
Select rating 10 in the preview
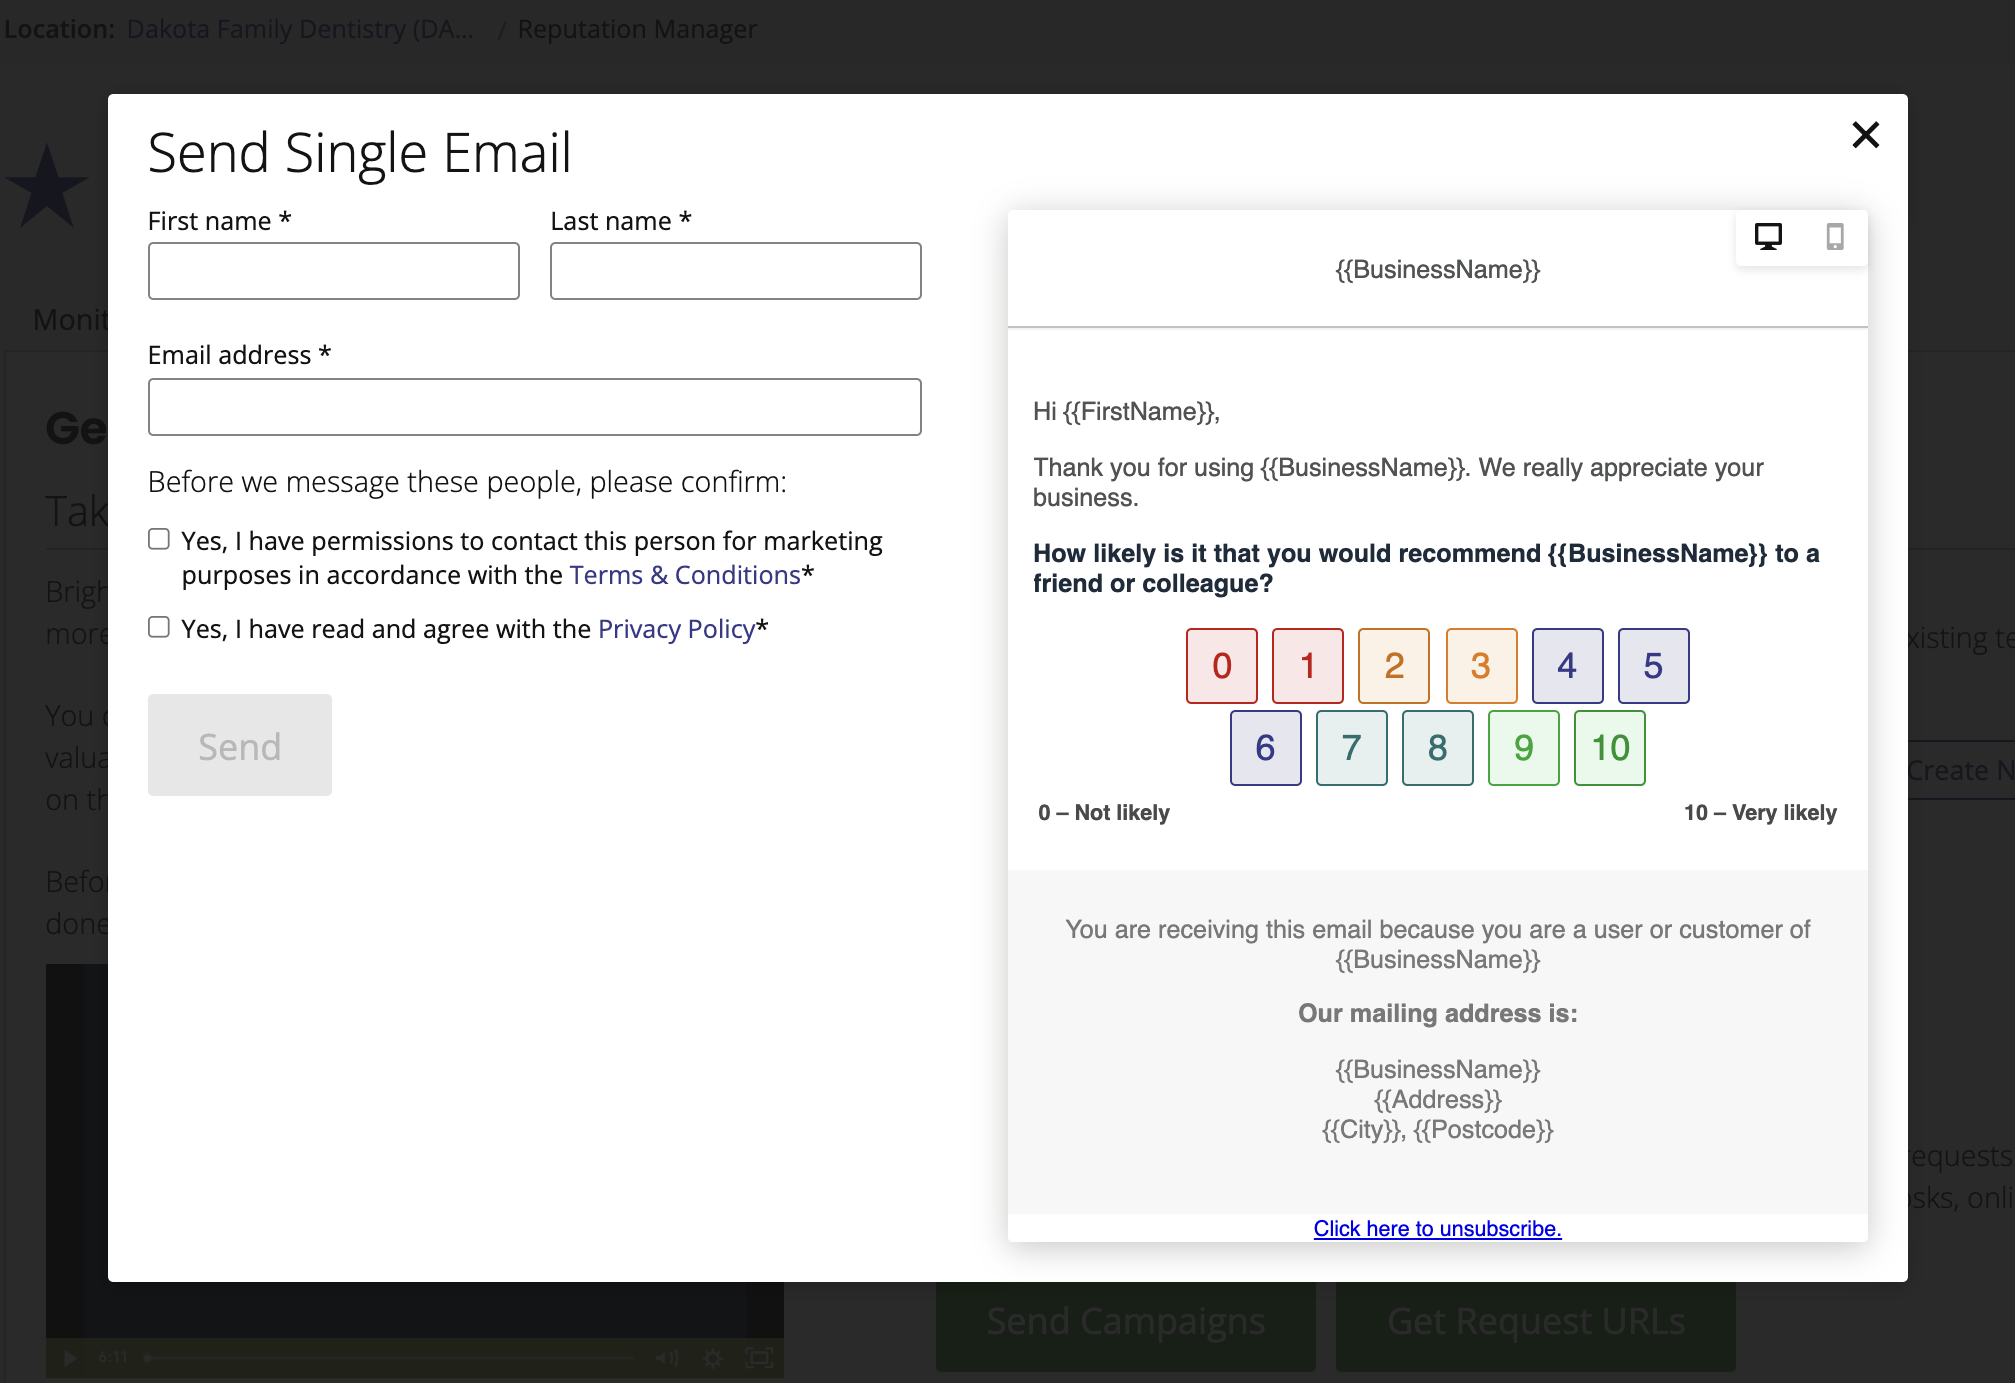point(1610,748)
